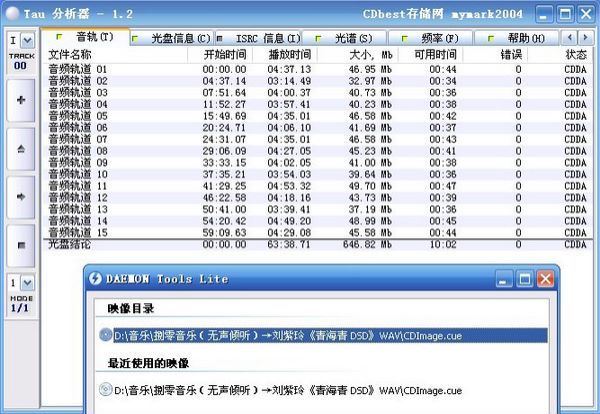Open the 频率 (F) tab

(430, 38)
